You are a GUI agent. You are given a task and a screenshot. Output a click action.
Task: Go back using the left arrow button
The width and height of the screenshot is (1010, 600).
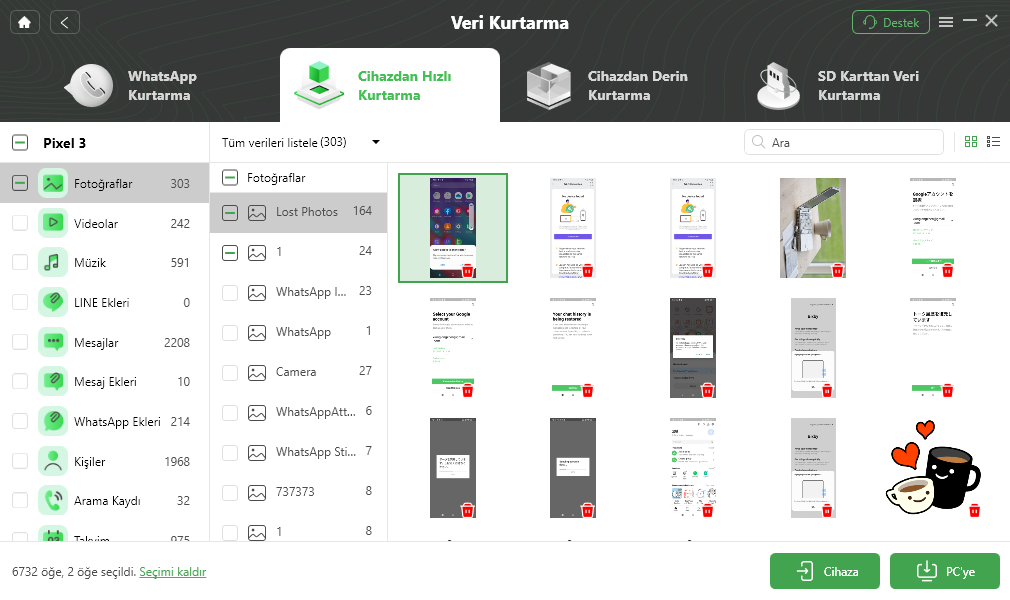click(x=64, y=22)
